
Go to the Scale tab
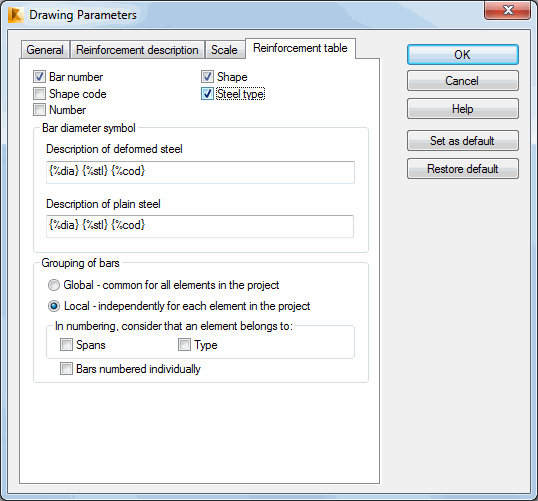coord(224,50)
